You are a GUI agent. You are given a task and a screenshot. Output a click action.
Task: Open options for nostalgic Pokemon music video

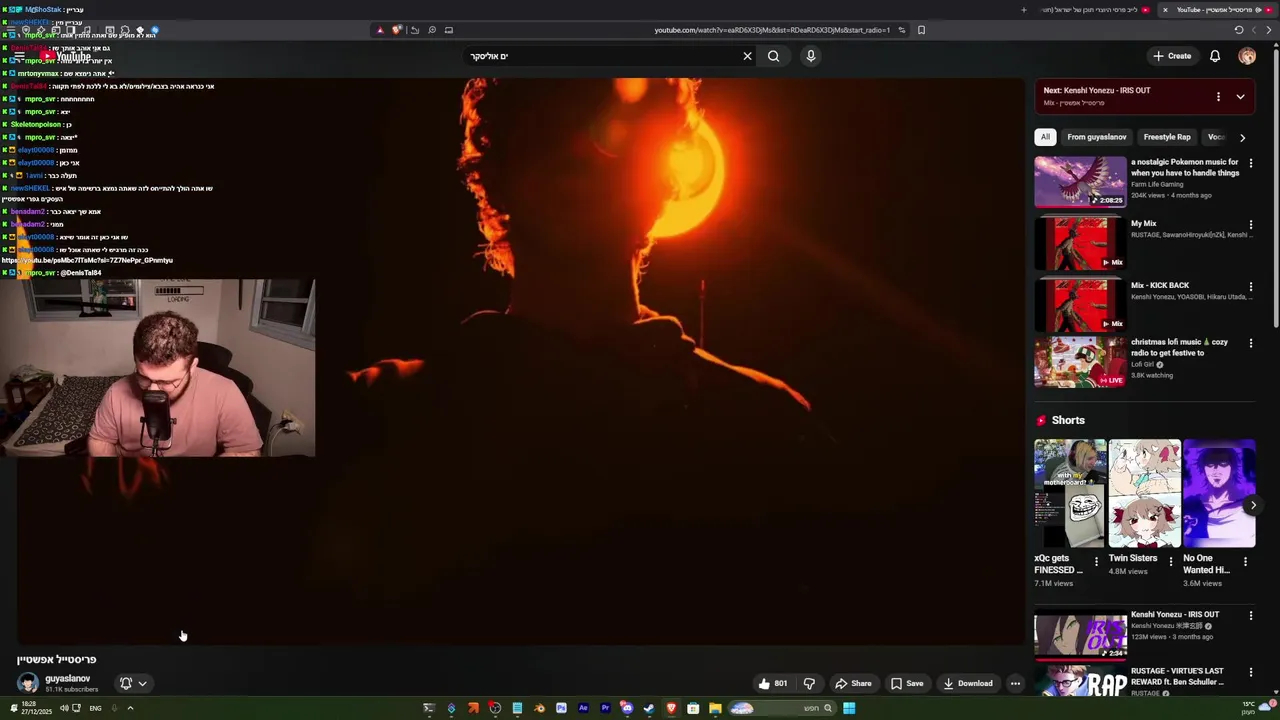(1250, 163)
